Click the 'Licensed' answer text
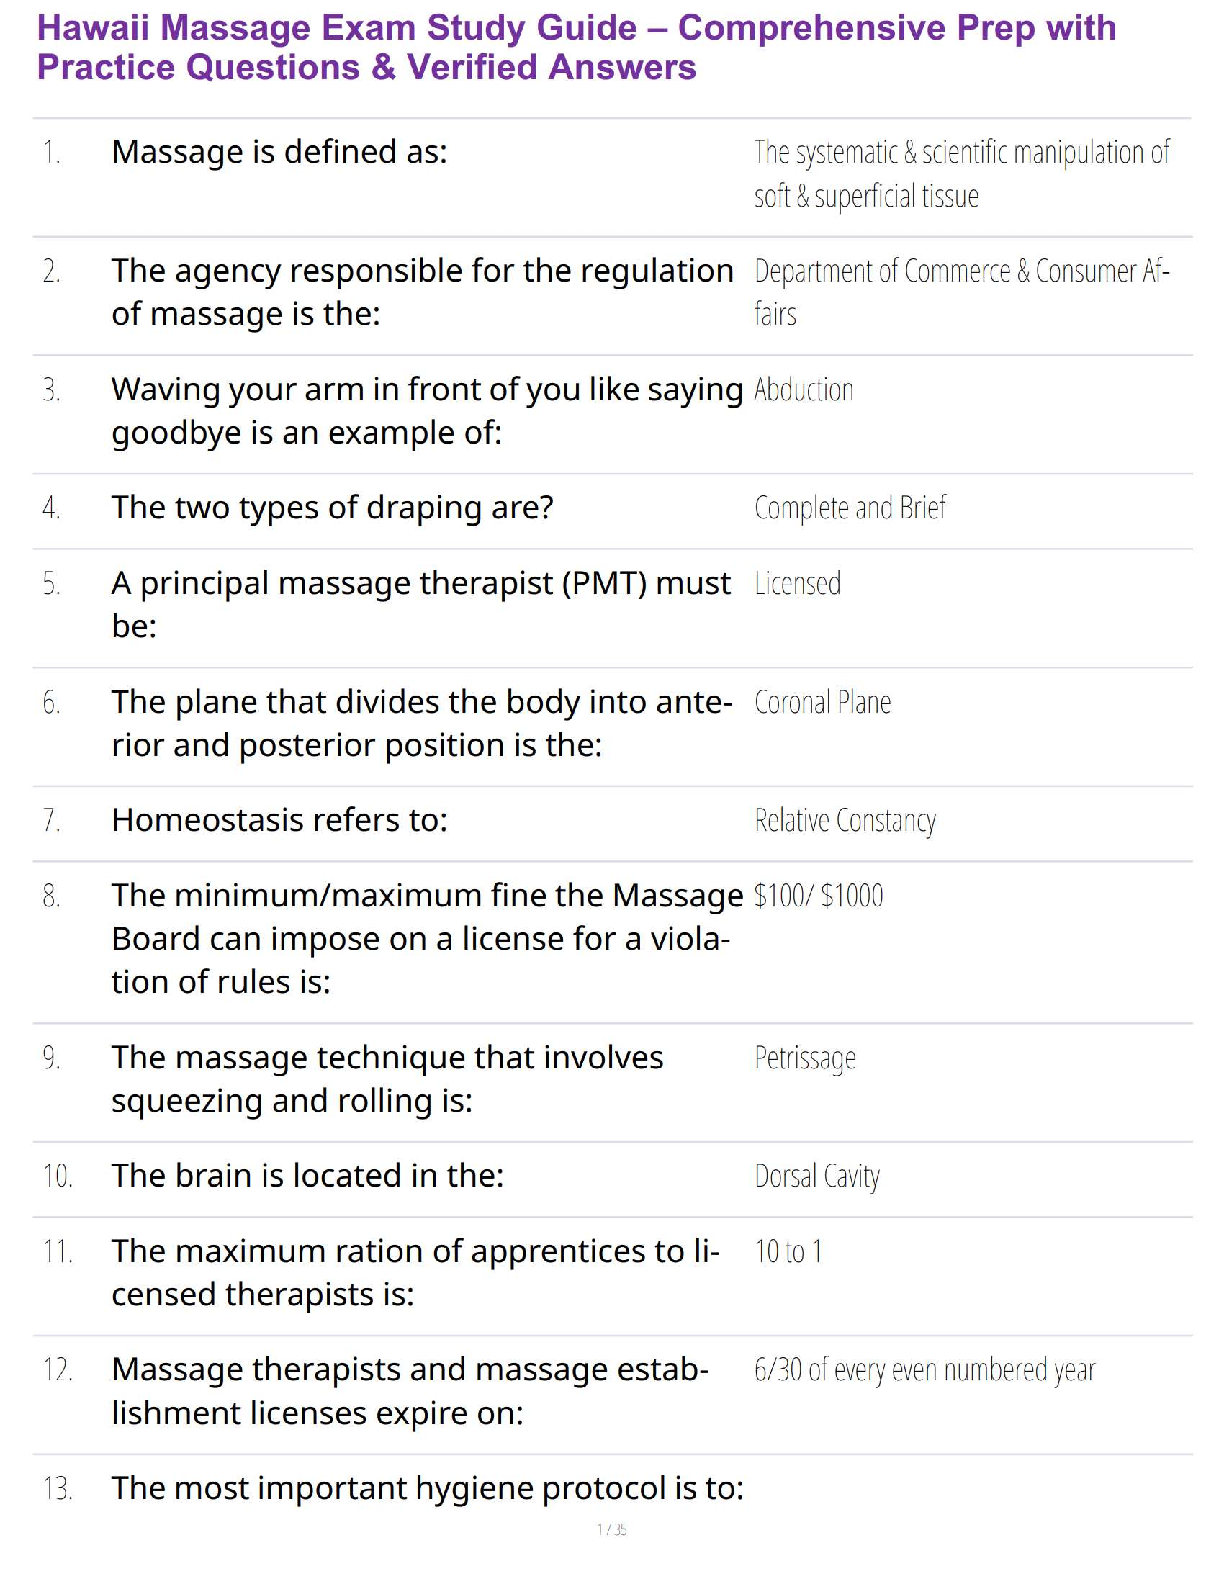Viewport: 1224px width, 1584px height. point(797,584)
